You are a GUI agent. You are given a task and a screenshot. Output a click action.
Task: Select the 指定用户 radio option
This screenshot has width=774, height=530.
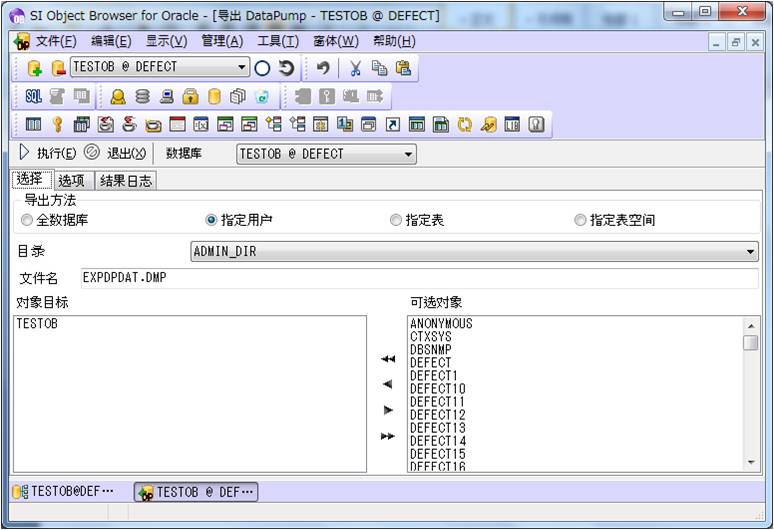pos(239,220)
